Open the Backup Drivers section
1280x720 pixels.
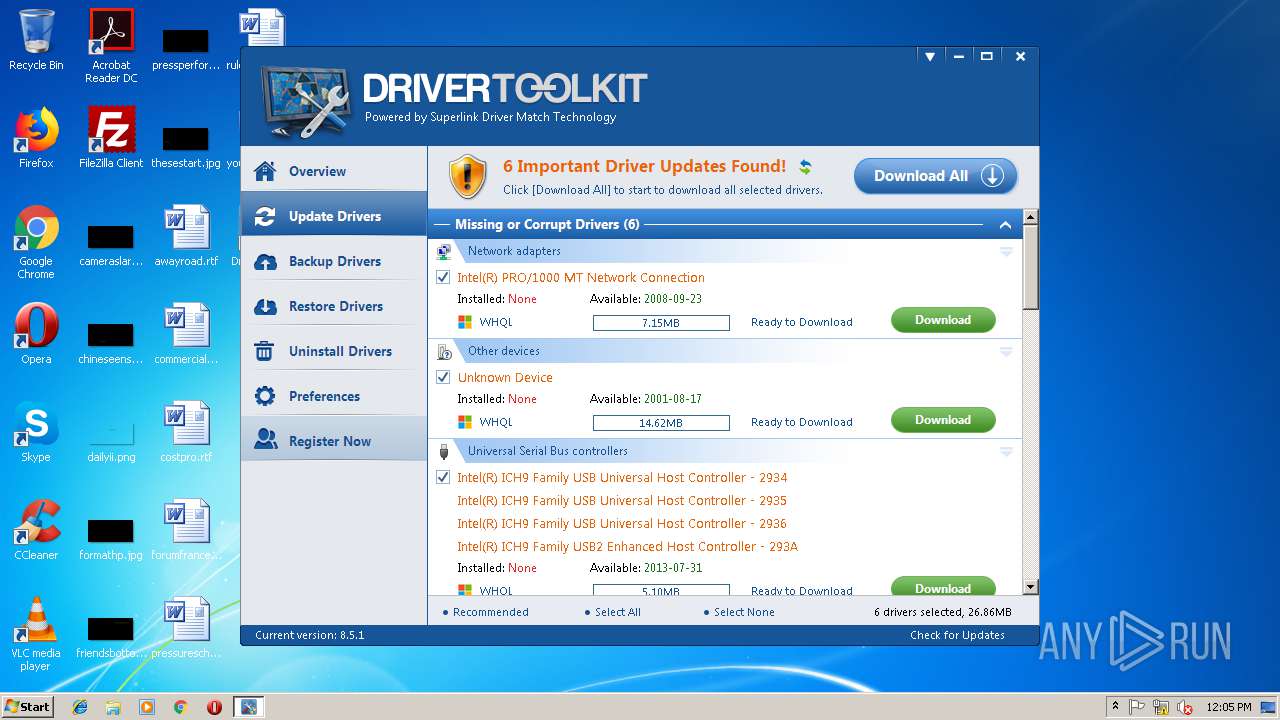point(334,261)
